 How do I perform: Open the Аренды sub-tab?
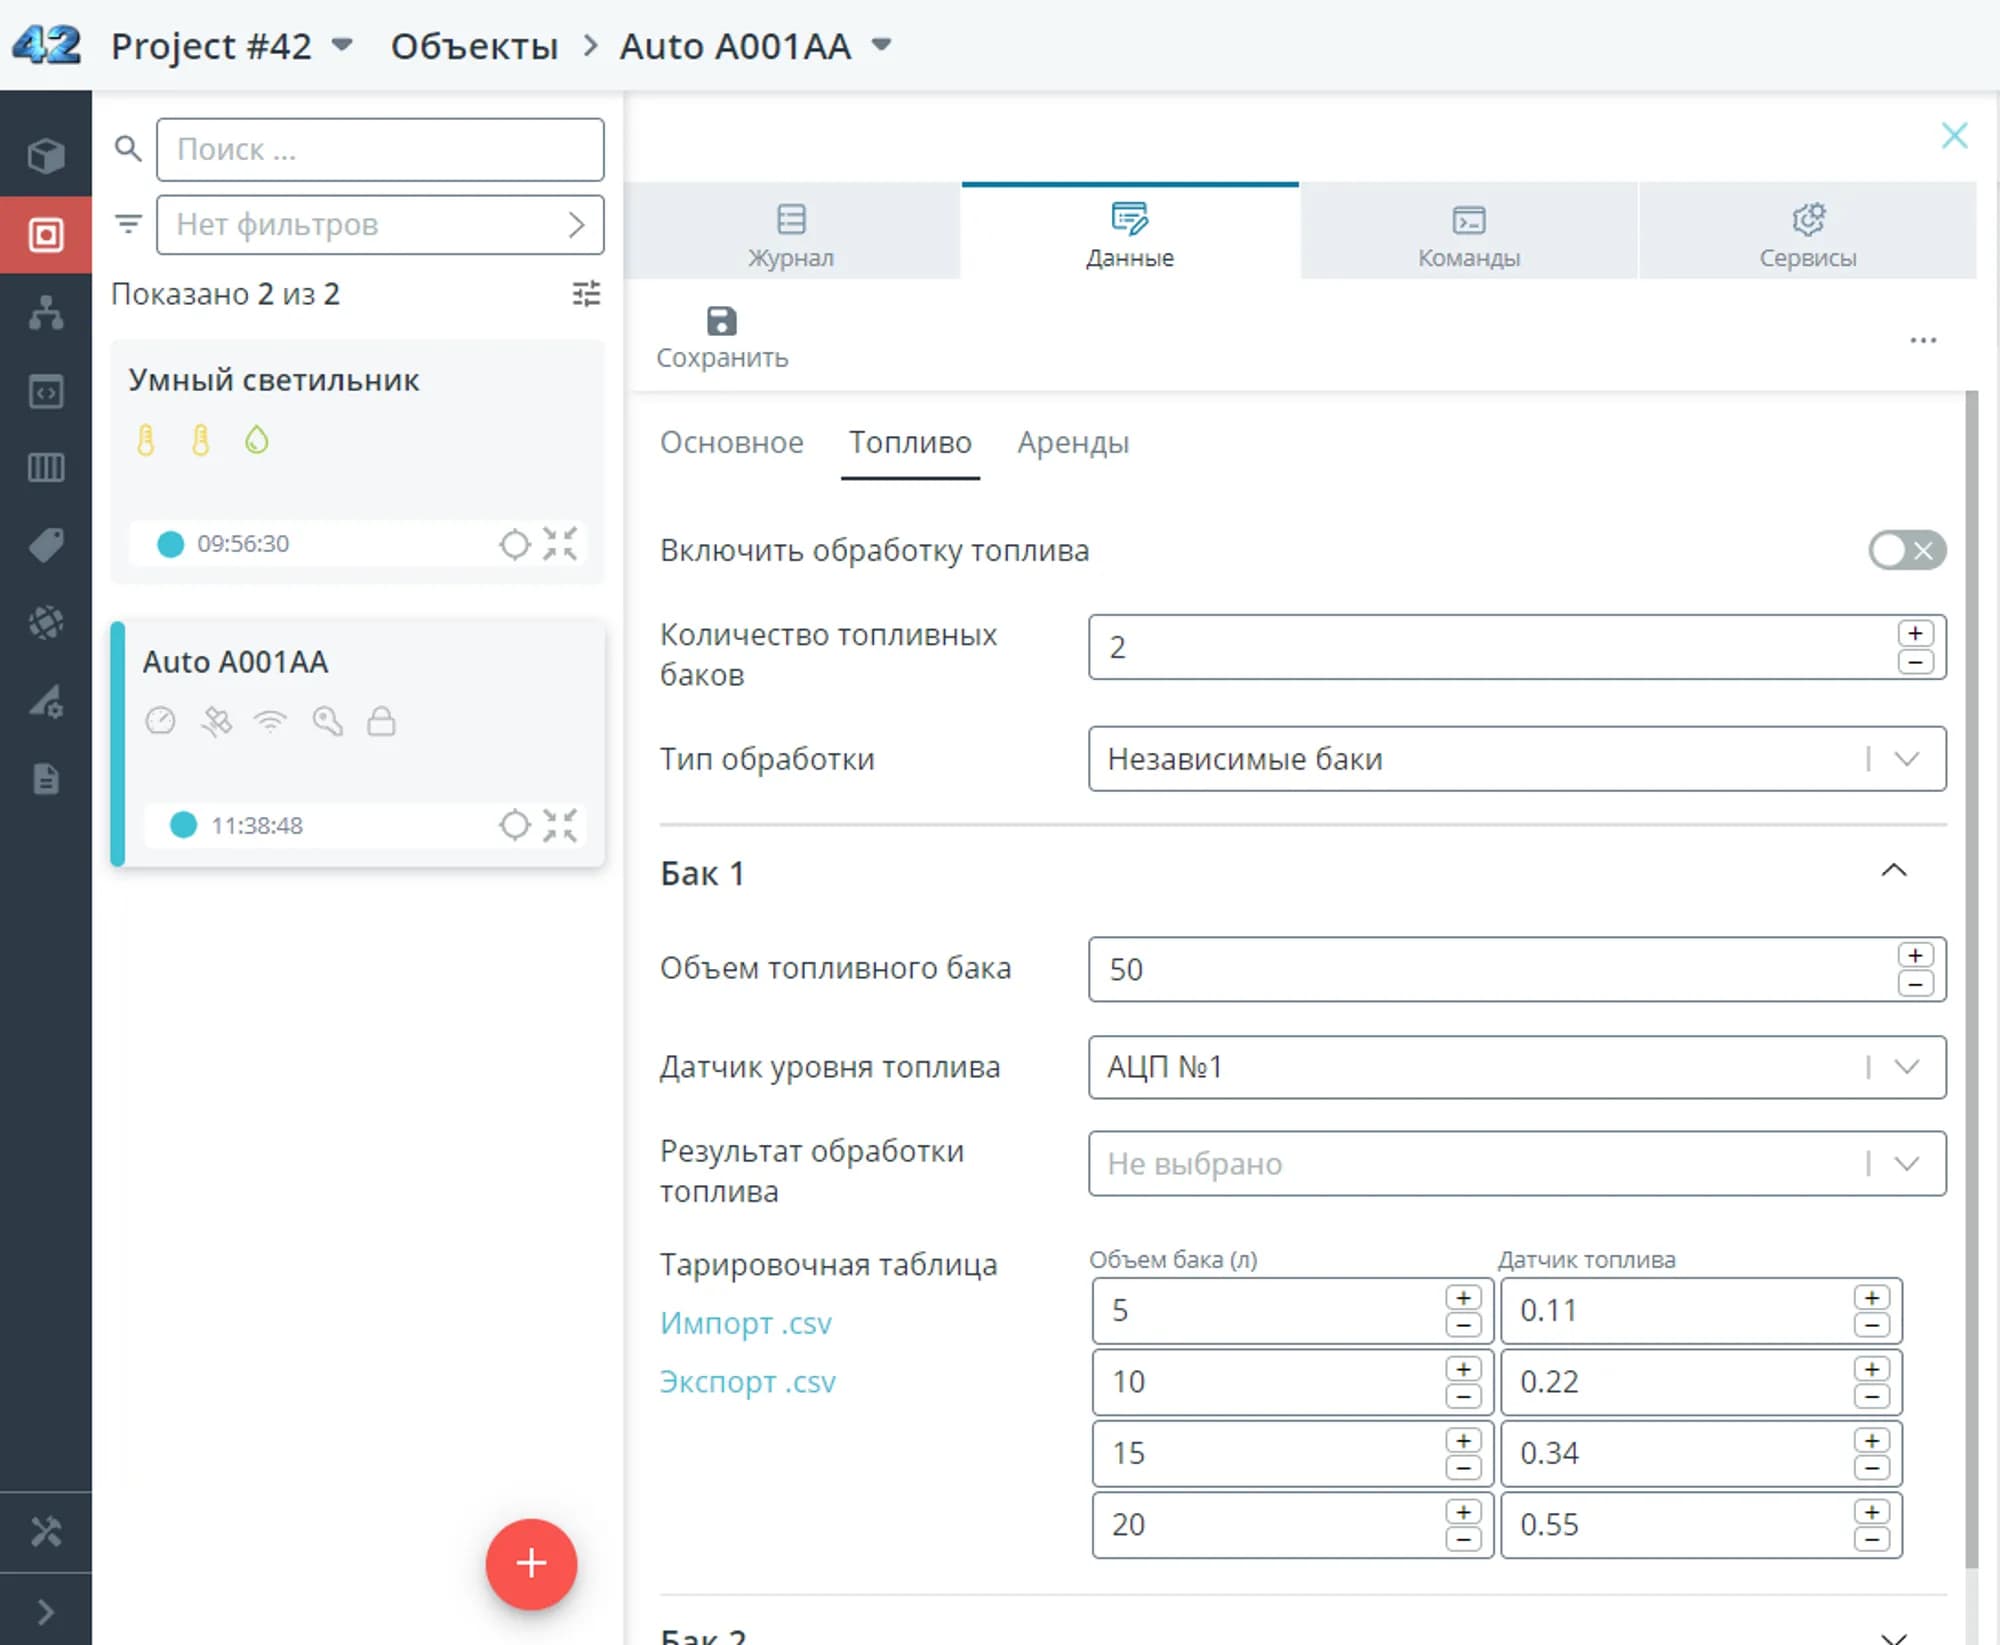click(x=1073, y=442)
